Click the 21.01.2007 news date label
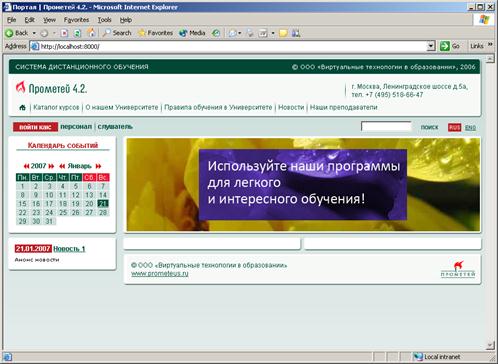This screenshot has height=364, width=498. point(33,249)
